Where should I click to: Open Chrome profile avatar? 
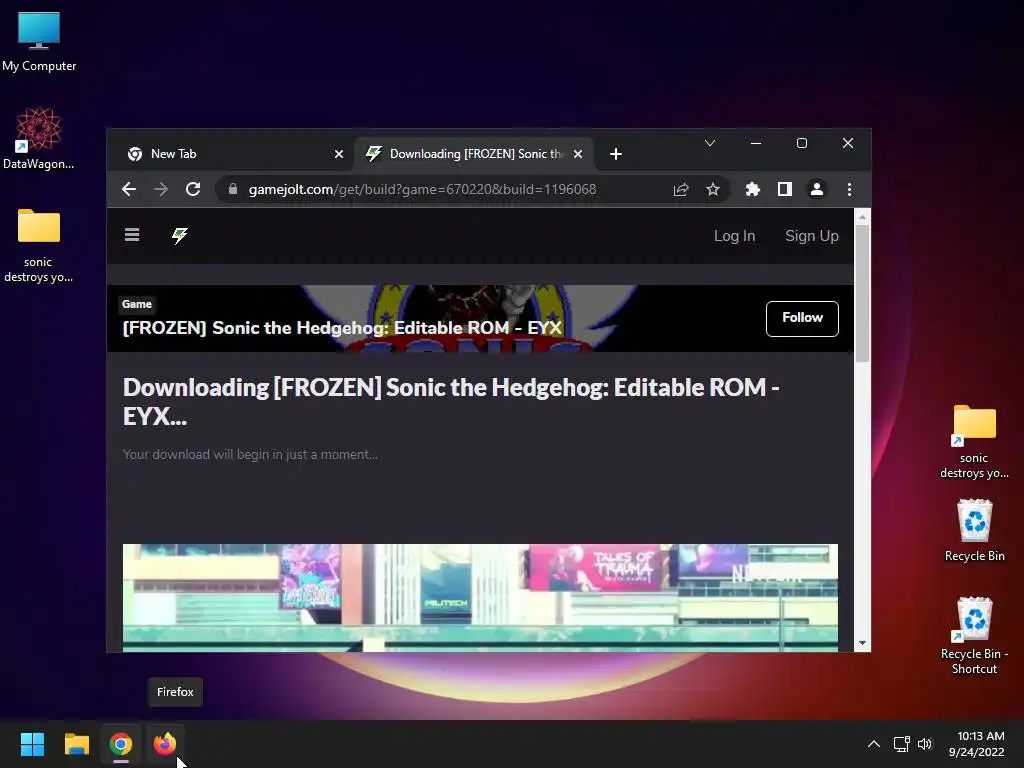click(816, 189)
